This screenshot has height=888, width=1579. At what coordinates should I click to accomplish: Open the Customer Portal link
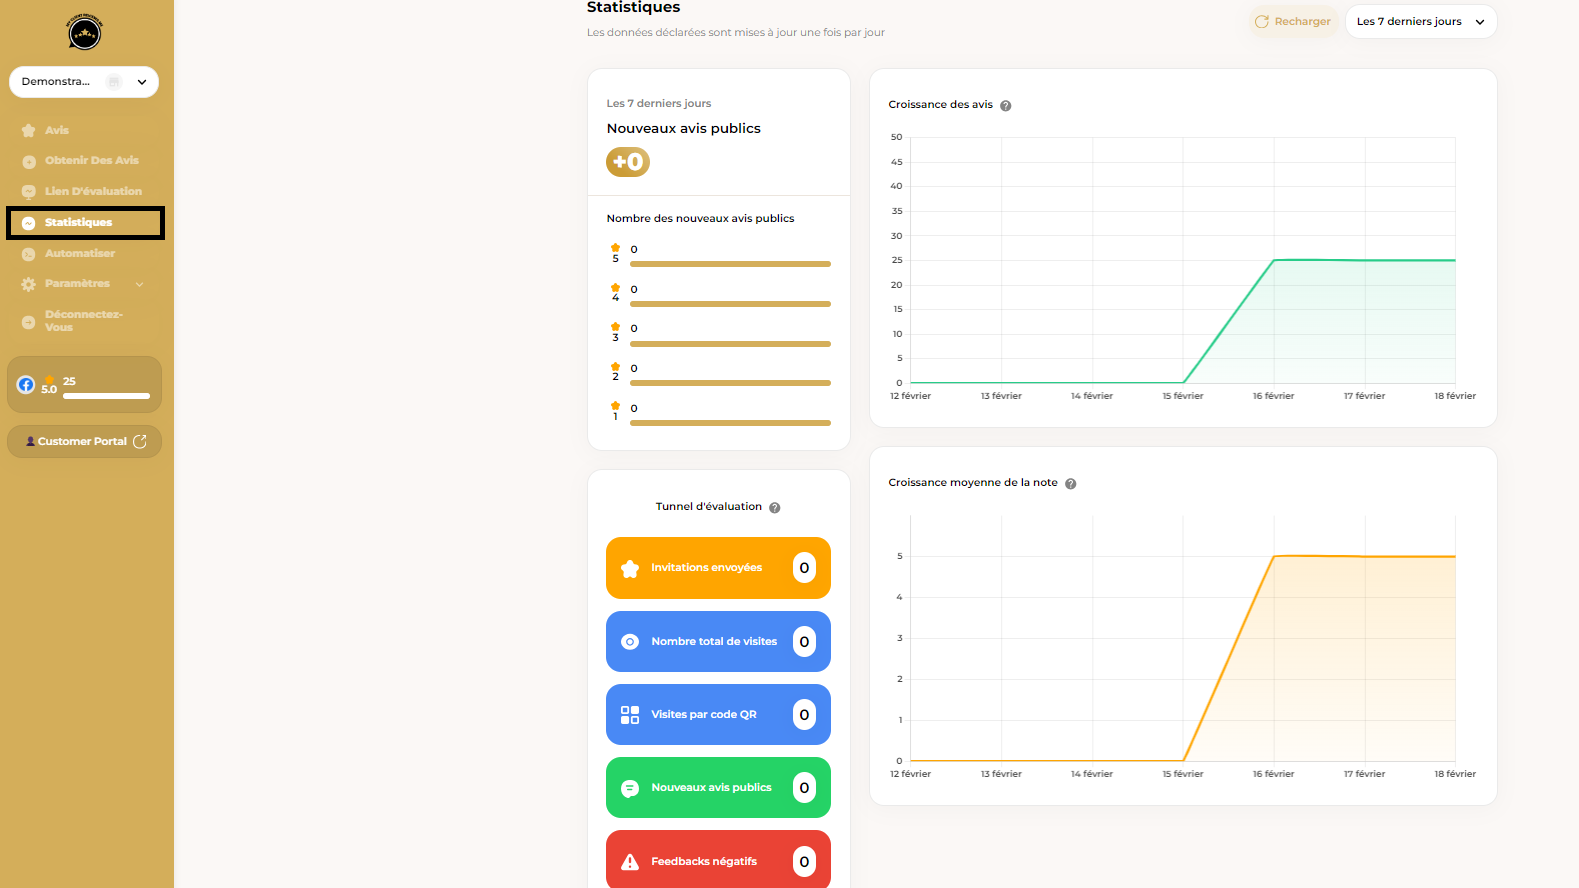(84, 441)
